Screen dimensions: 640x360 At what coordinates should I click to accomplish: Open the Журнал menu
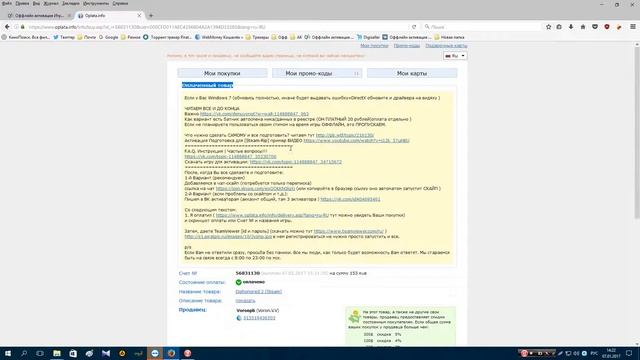(51, 3)
